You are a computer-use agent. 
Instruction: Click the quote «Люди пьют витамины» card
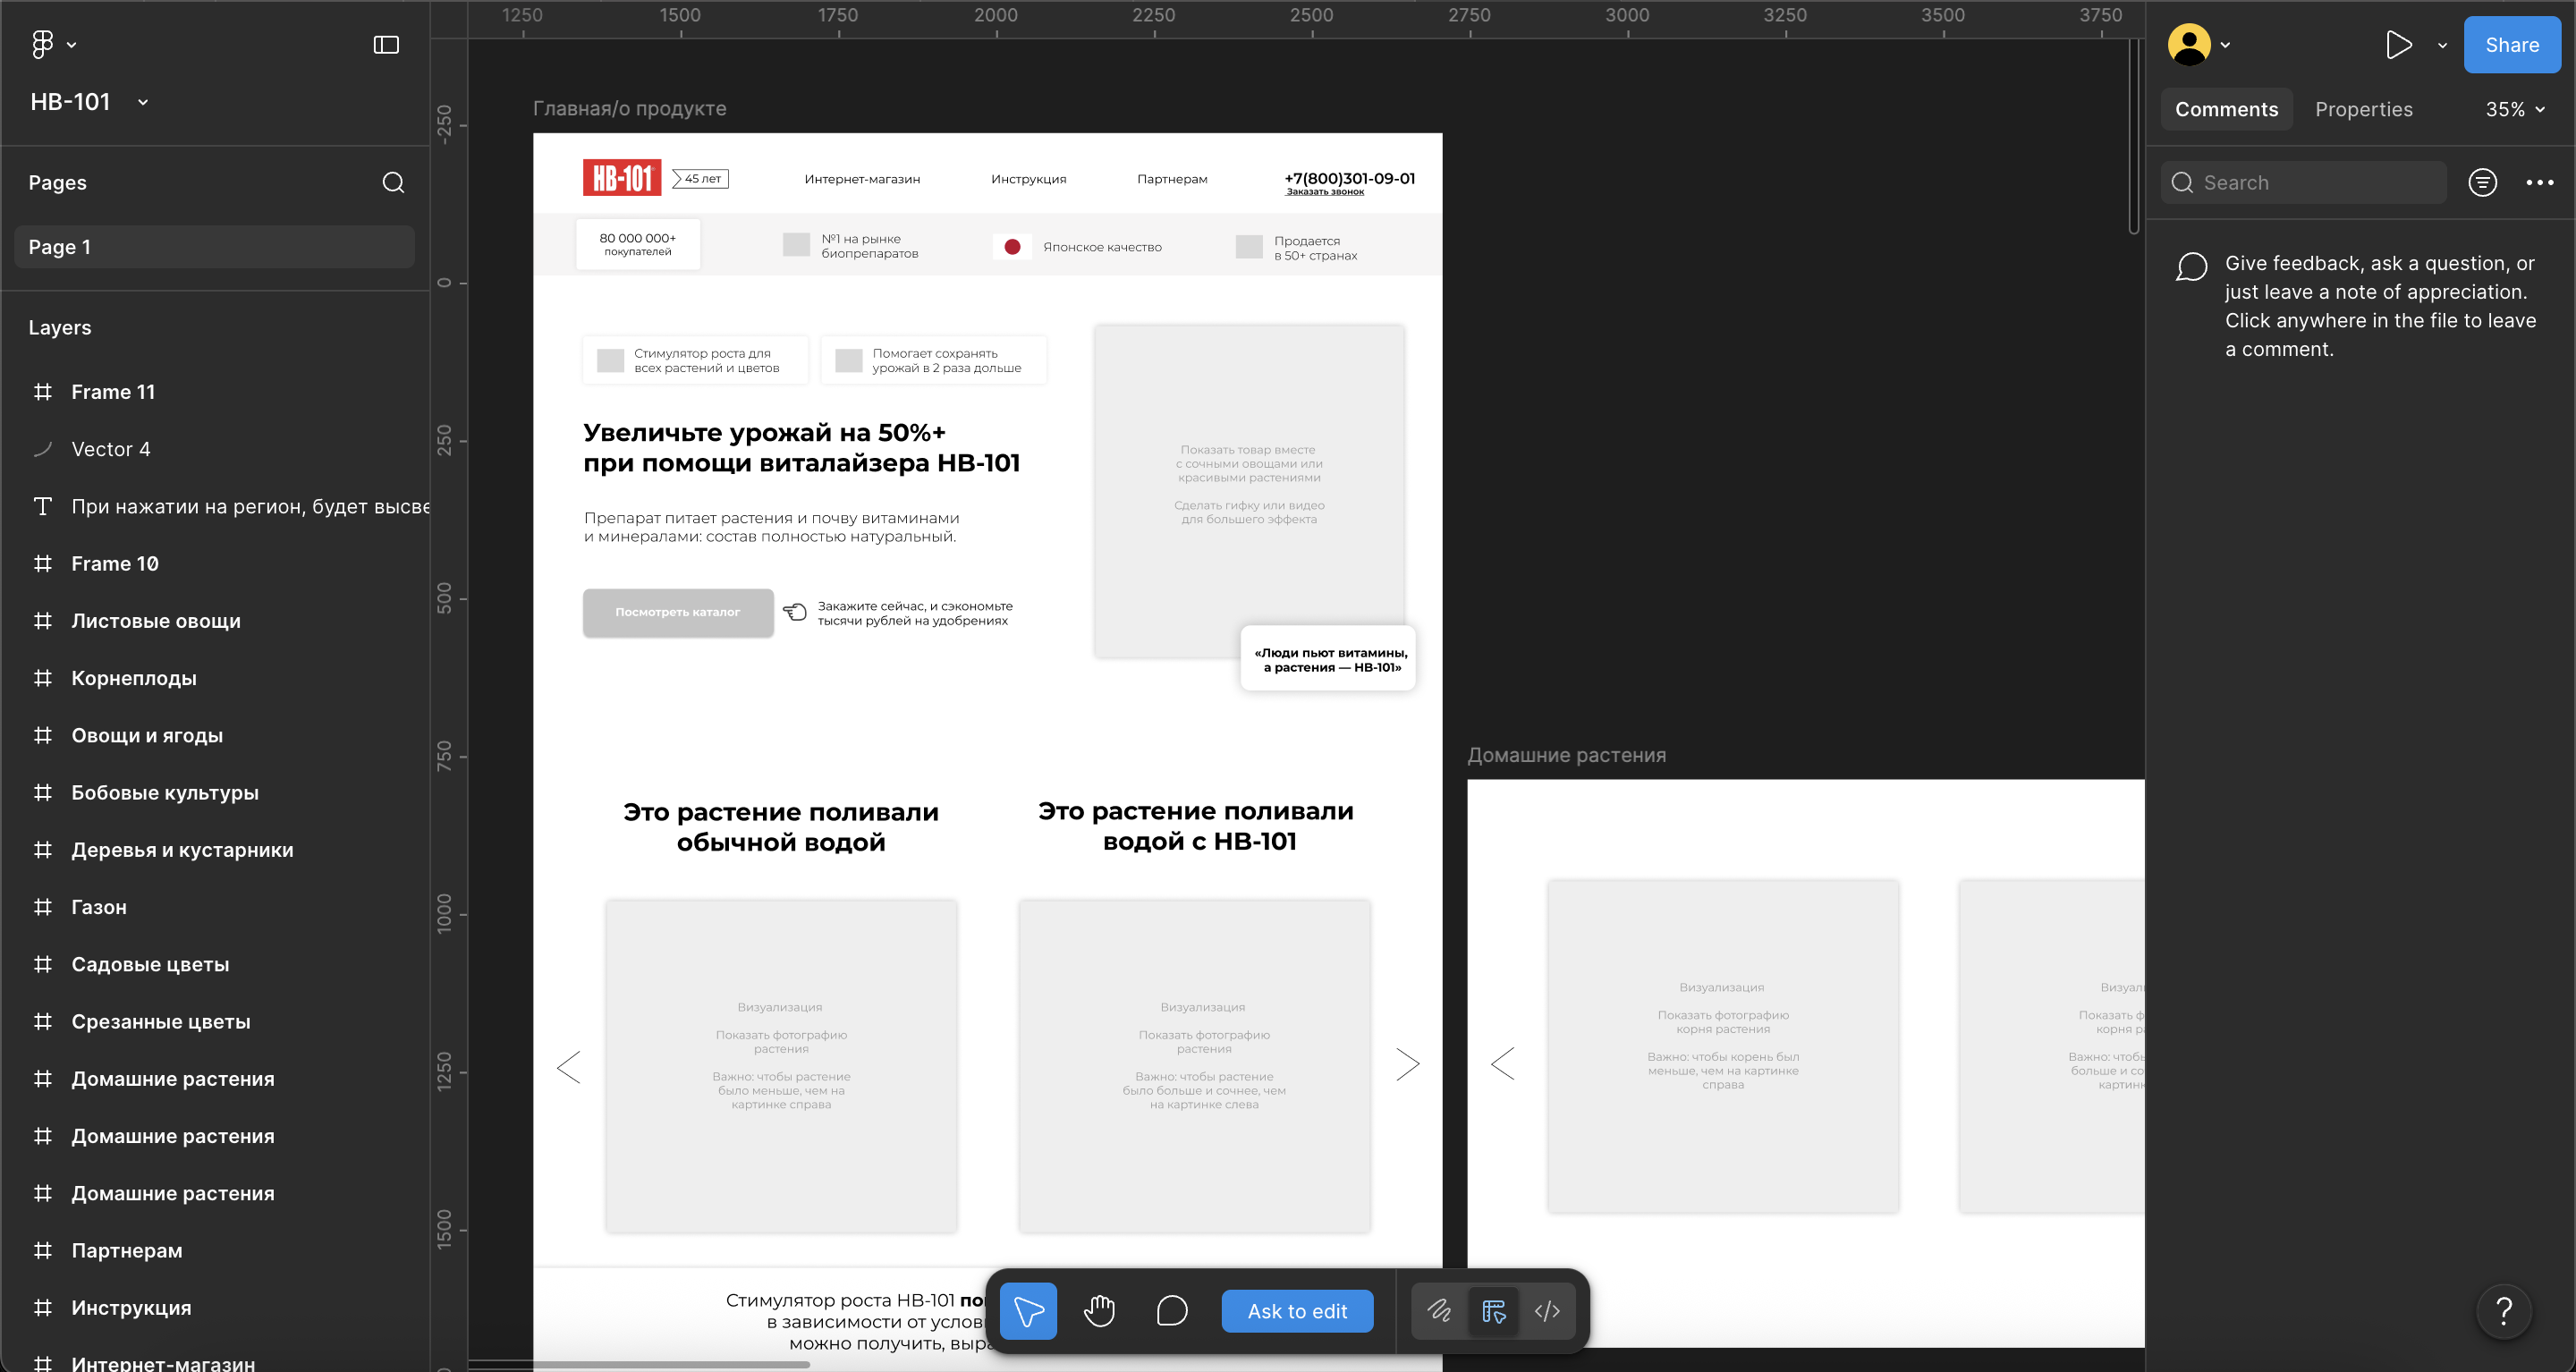click(x=1329, y=659)
